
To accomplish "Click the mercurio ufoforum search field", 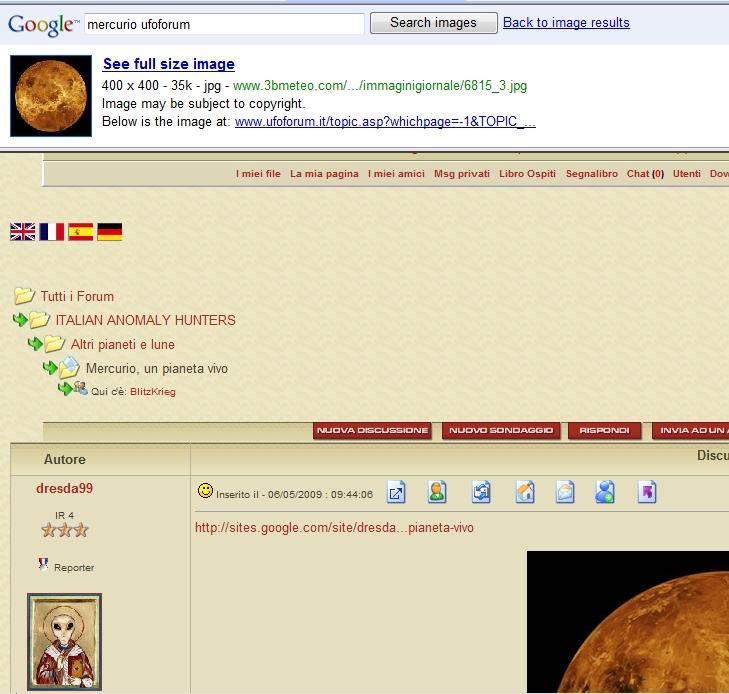I will [x=224, y=24].
